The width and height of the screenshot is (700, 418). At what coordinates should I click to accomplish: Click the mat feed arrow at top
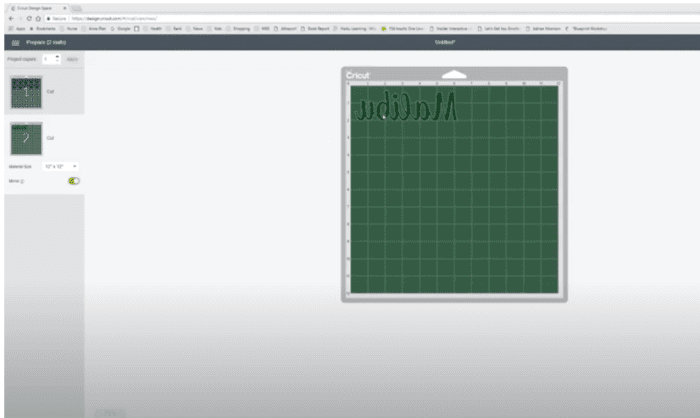click(454, 75)
